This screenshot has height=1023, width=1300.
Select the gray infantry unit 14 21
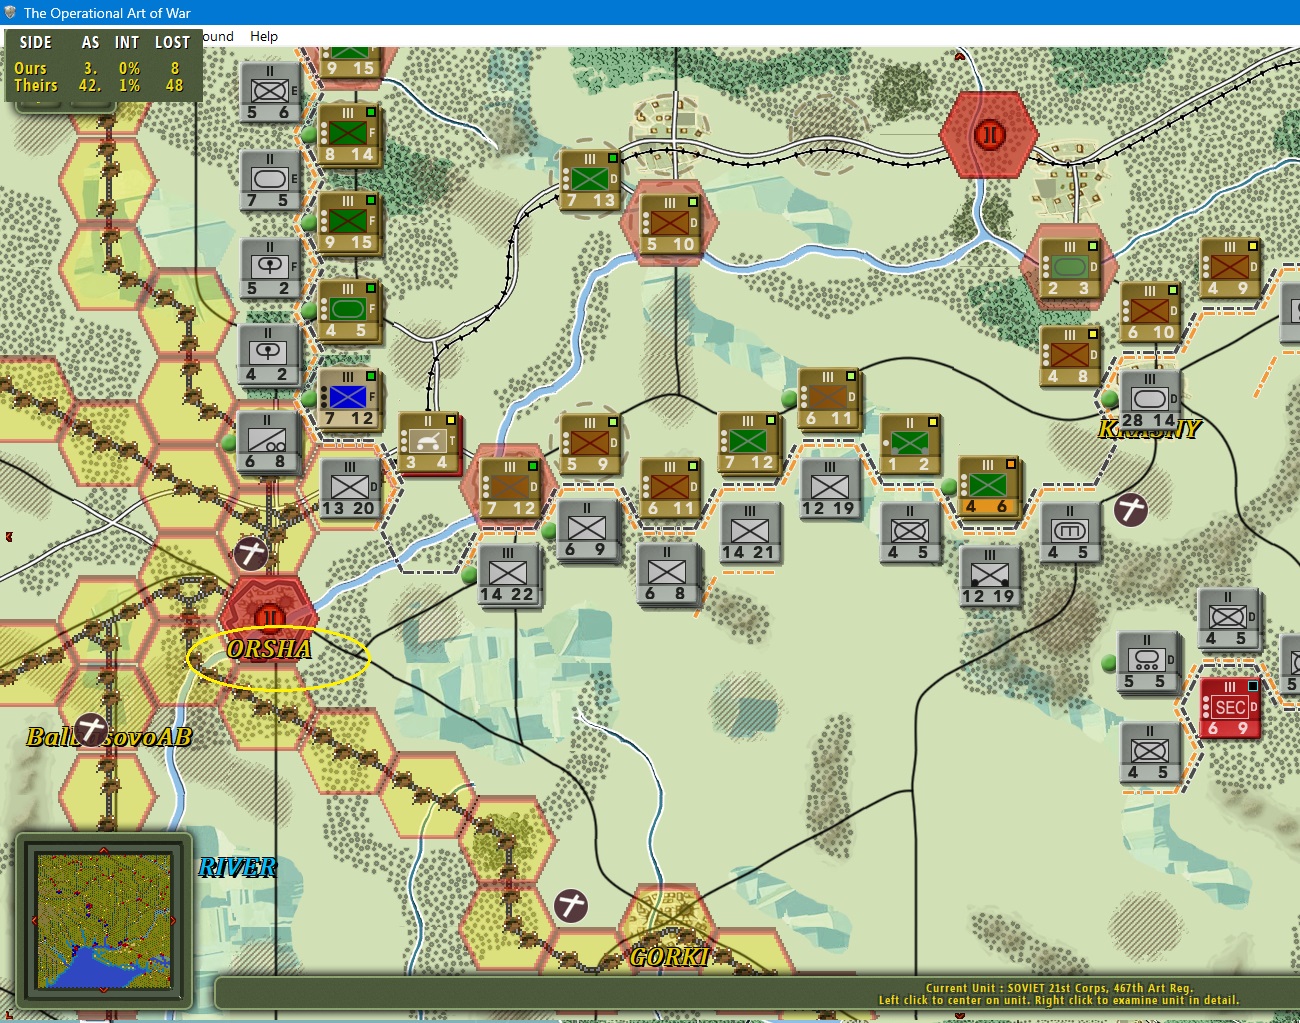749,532
